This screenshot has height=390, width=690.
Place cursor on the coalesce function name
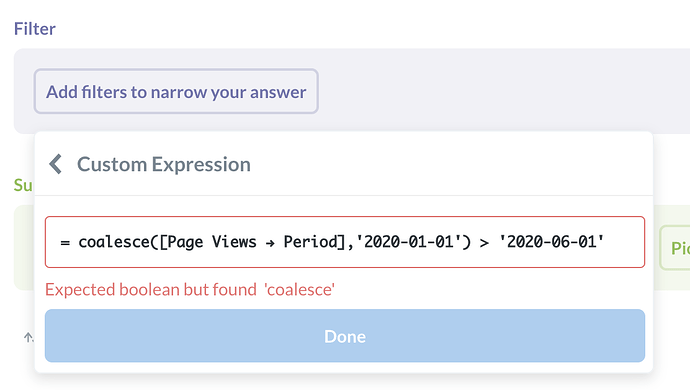(114, 242)
